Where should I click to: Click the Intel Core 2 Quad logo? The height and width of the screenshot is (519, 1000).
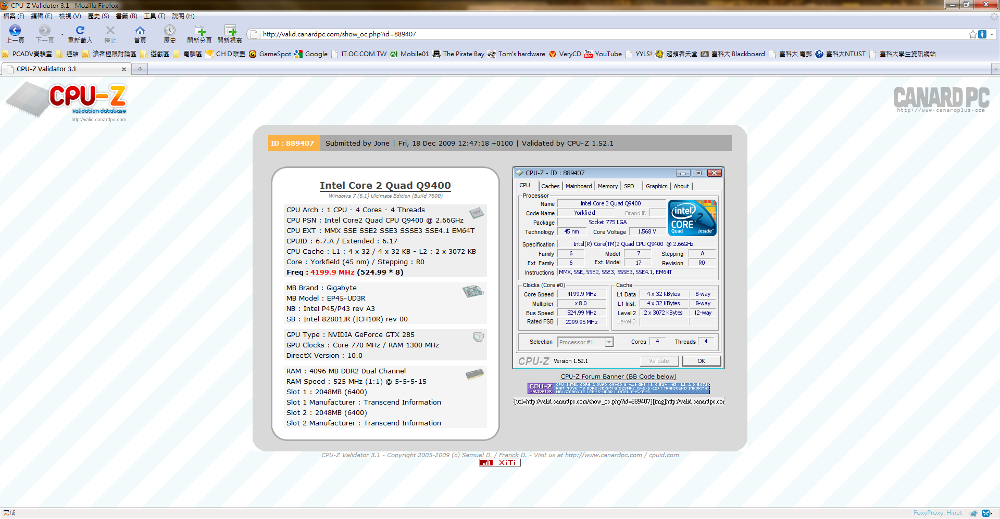click(x=692, y=217)
